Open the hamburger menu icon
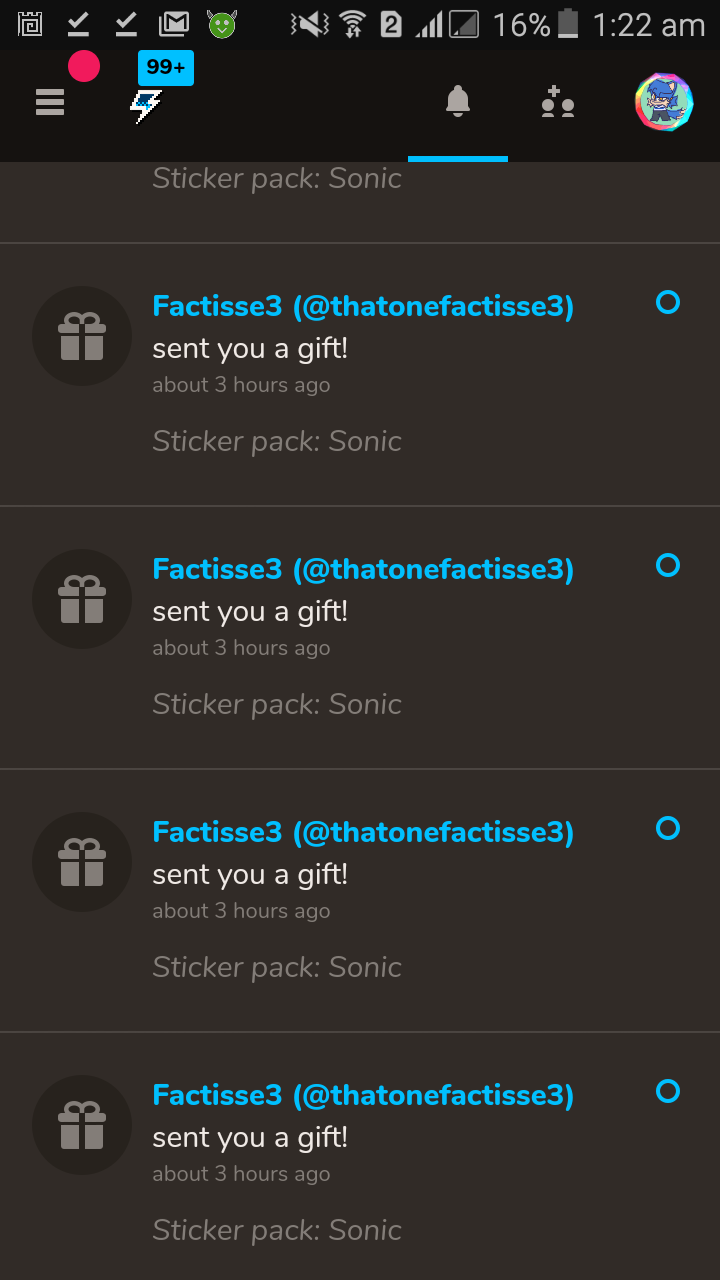The height and width of the screenshot is (1280, 720). click(x=50, y=102)
